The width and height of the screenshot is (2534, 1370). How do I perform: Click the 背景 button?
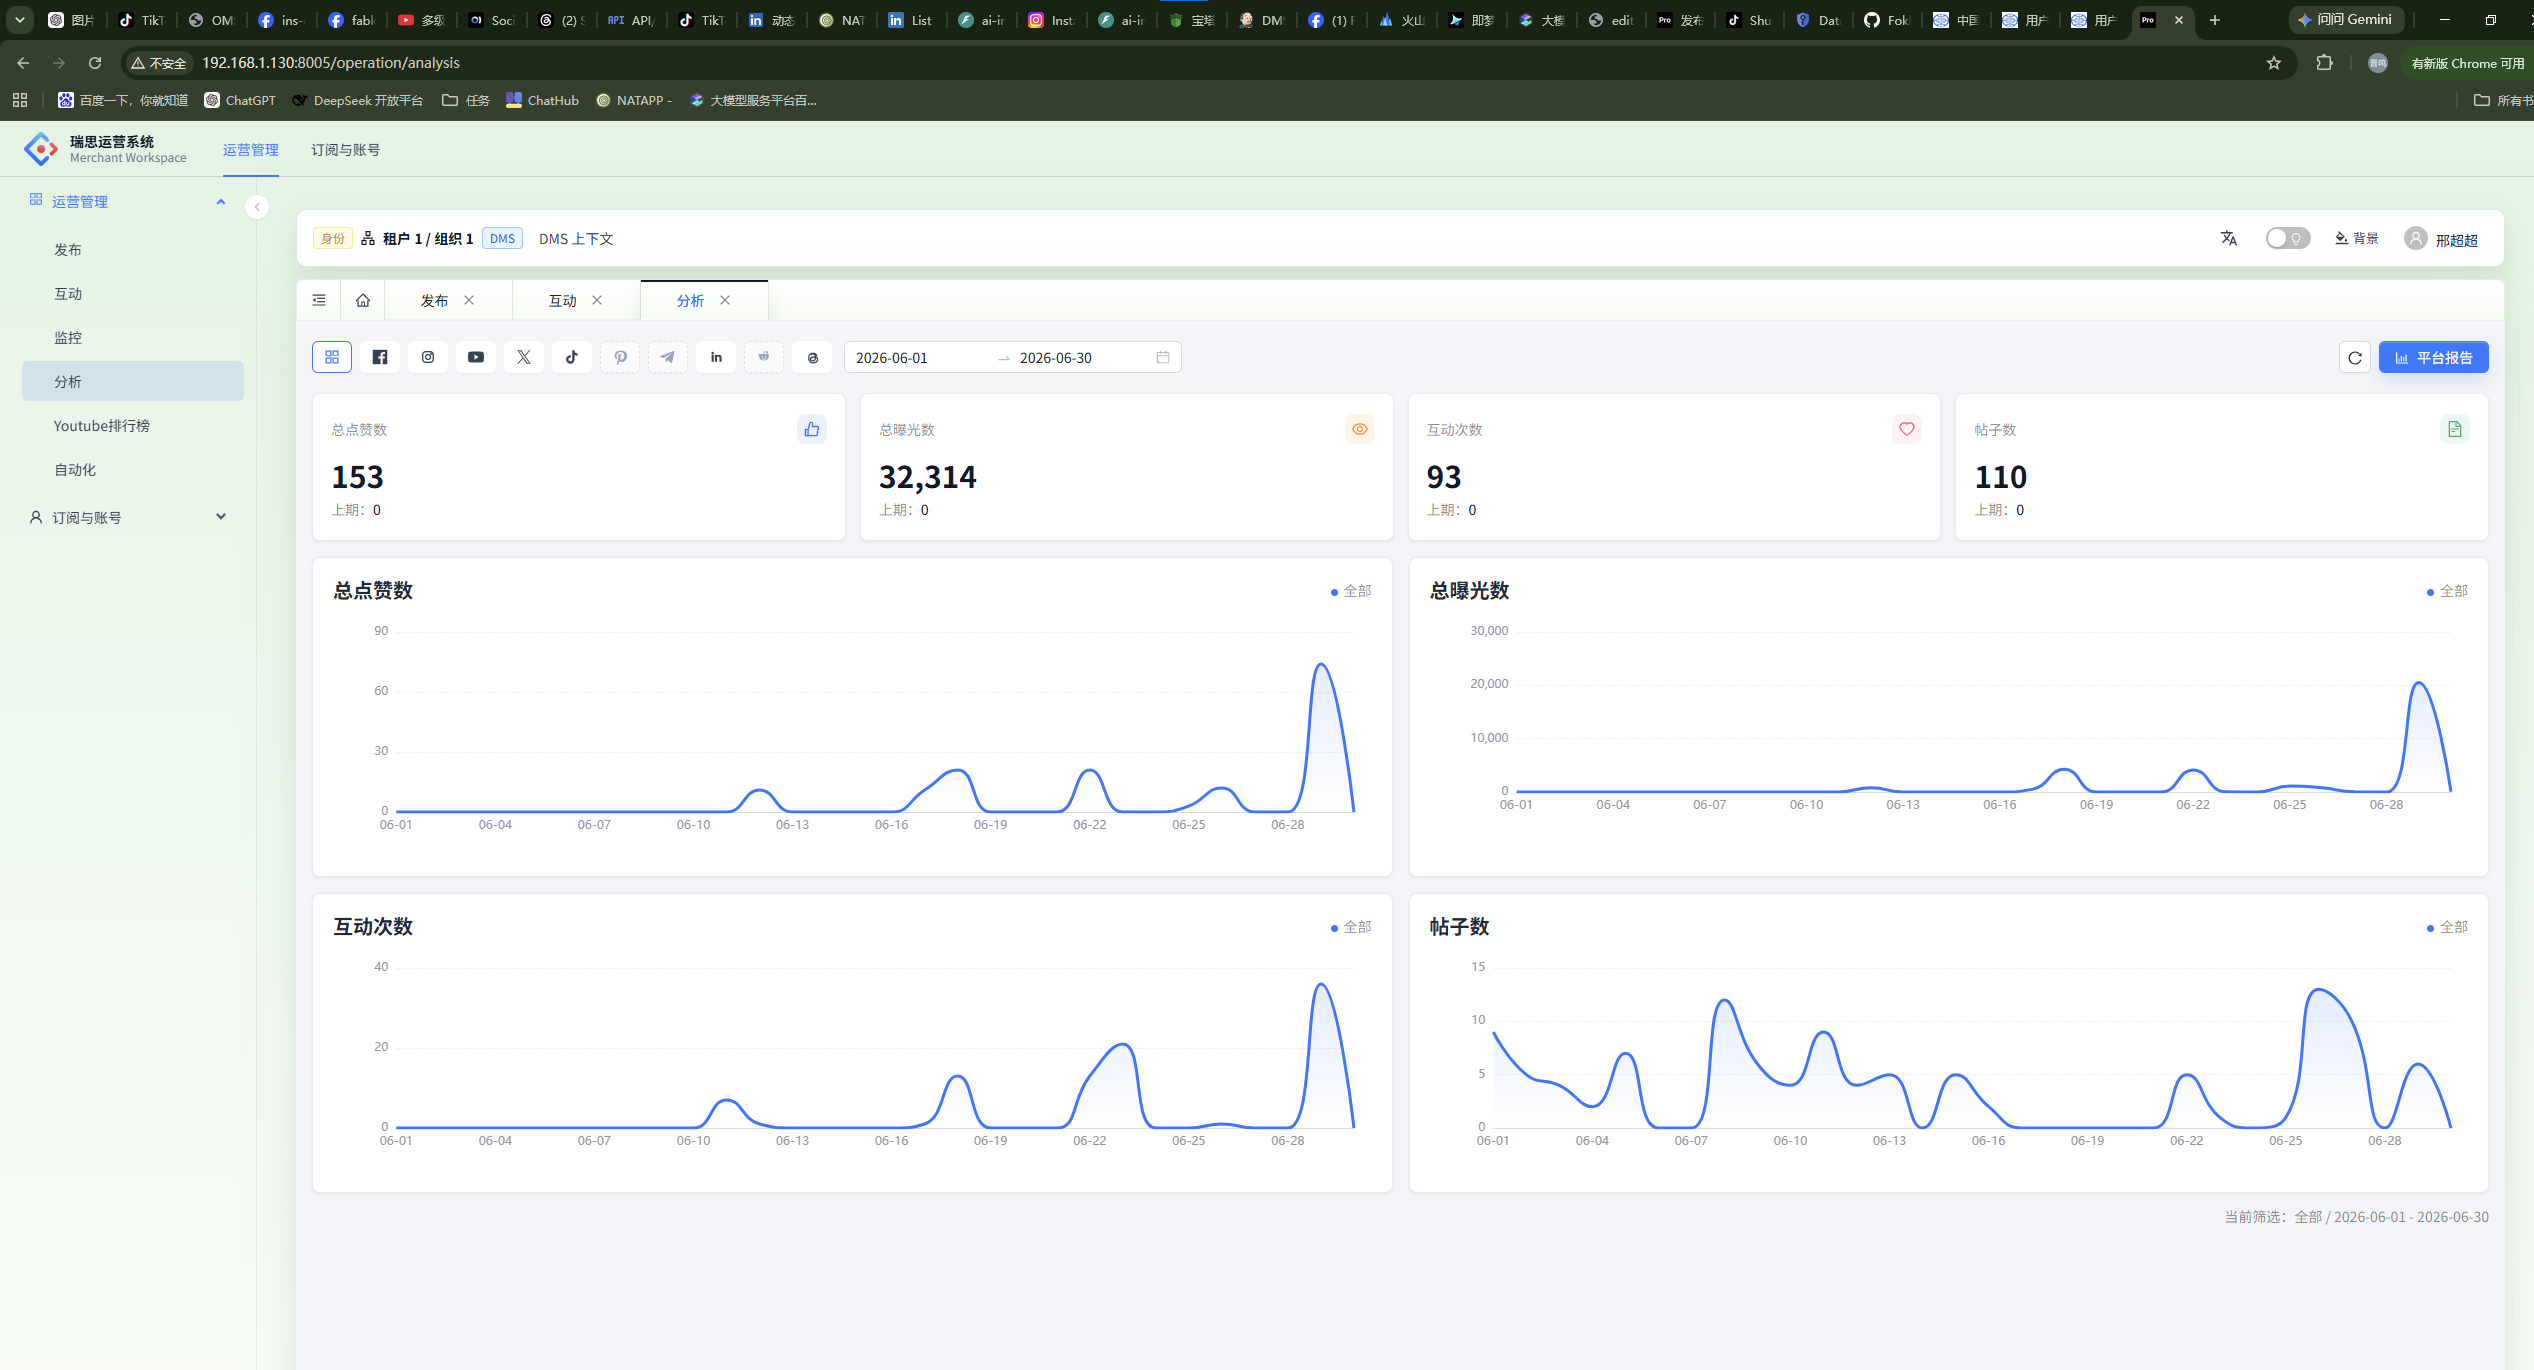coord(2356,238)
